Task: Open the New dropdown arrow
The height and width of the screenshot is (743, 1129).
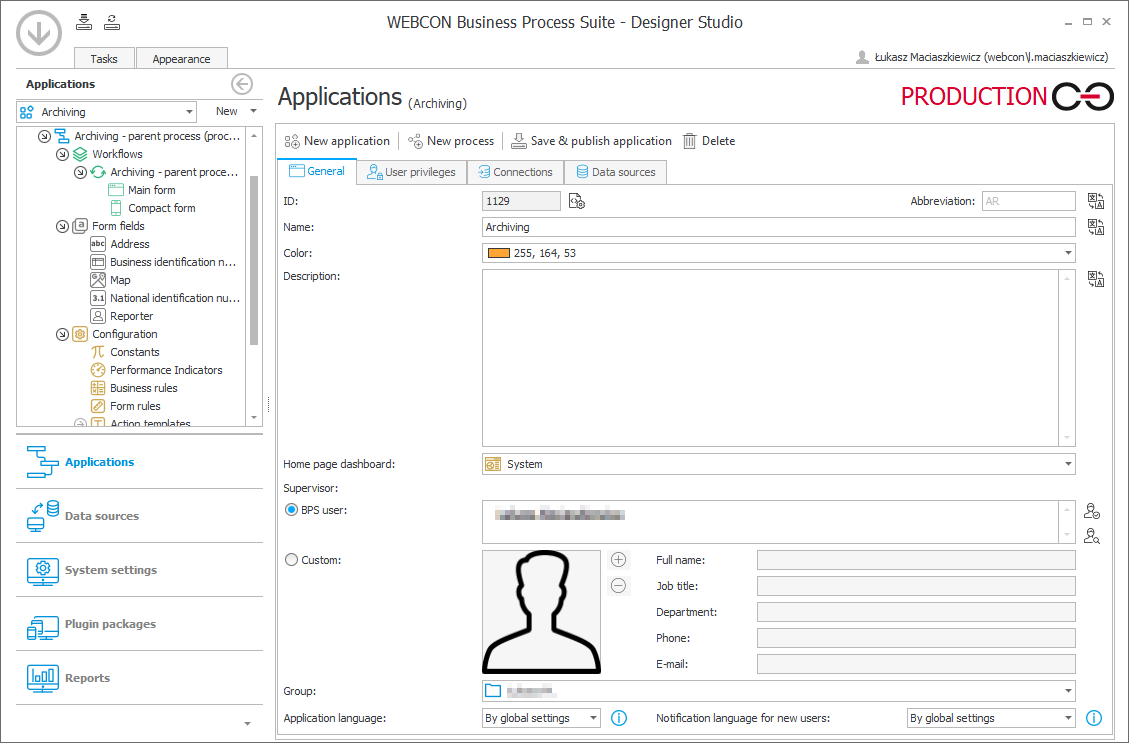Action: tap(253, 112)
